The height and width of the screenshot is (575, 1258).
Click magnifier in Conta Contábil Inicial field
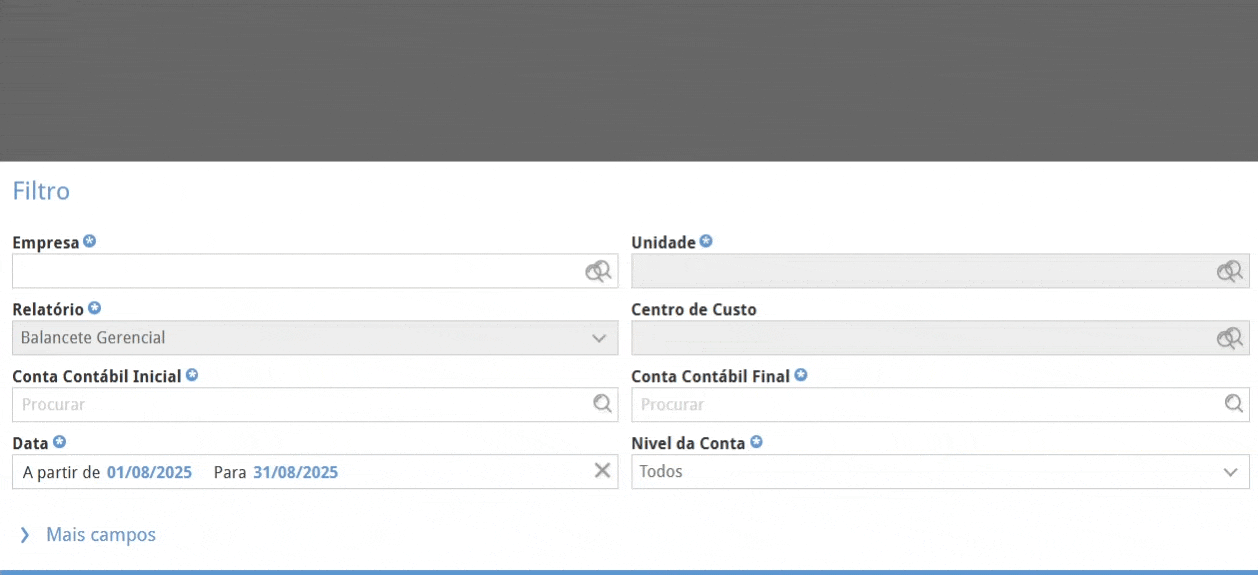(x=602, y=404)
